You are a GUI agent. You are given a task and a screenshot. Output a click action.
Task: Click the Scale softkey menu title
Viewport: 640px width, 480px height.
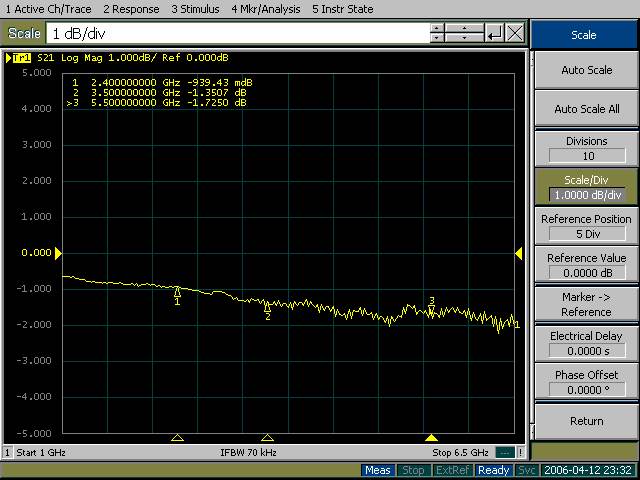coord(584,35)
